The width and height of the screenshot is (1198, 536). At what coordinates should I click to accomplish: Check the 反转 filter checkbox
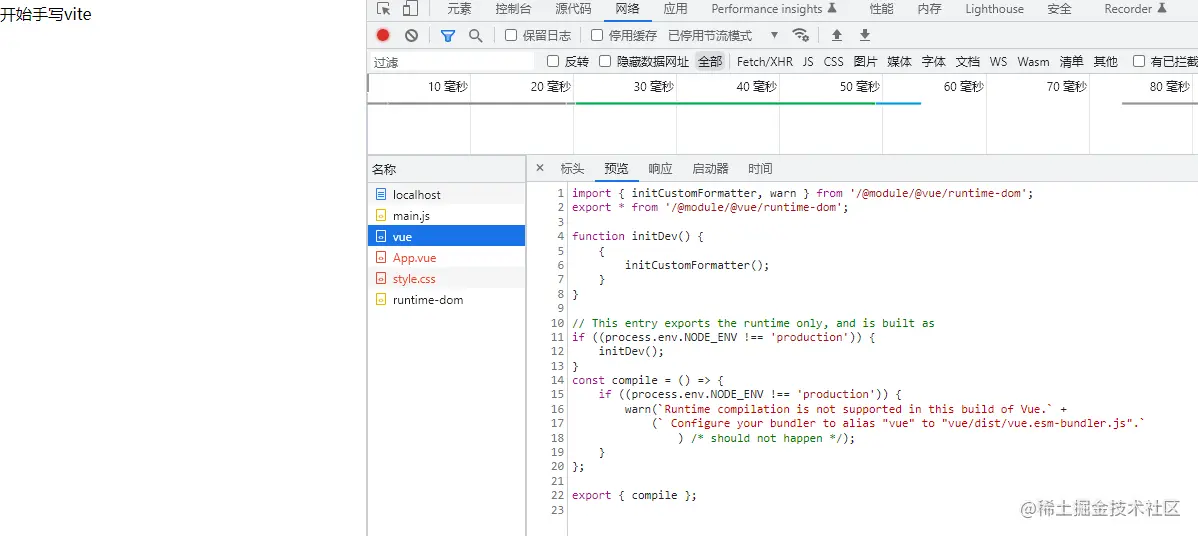coord(553,61)
